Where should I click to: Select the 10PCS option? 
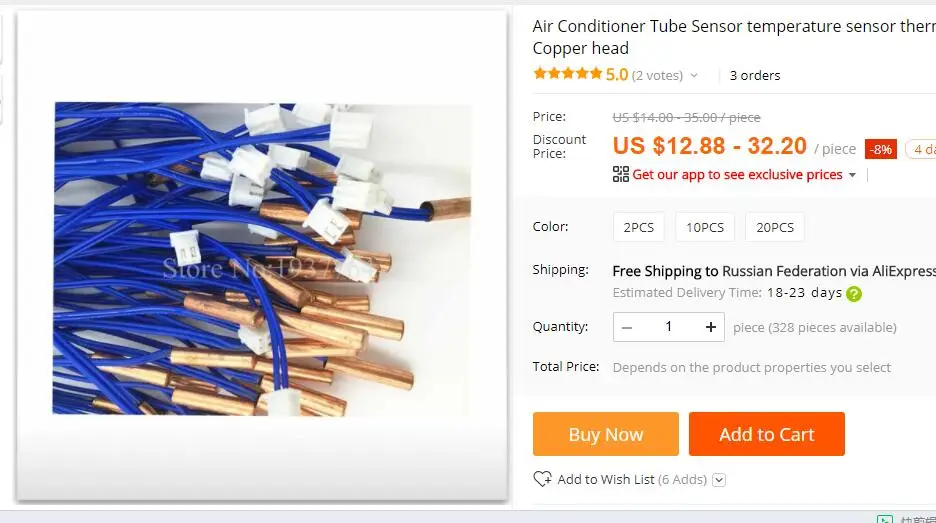705,227
